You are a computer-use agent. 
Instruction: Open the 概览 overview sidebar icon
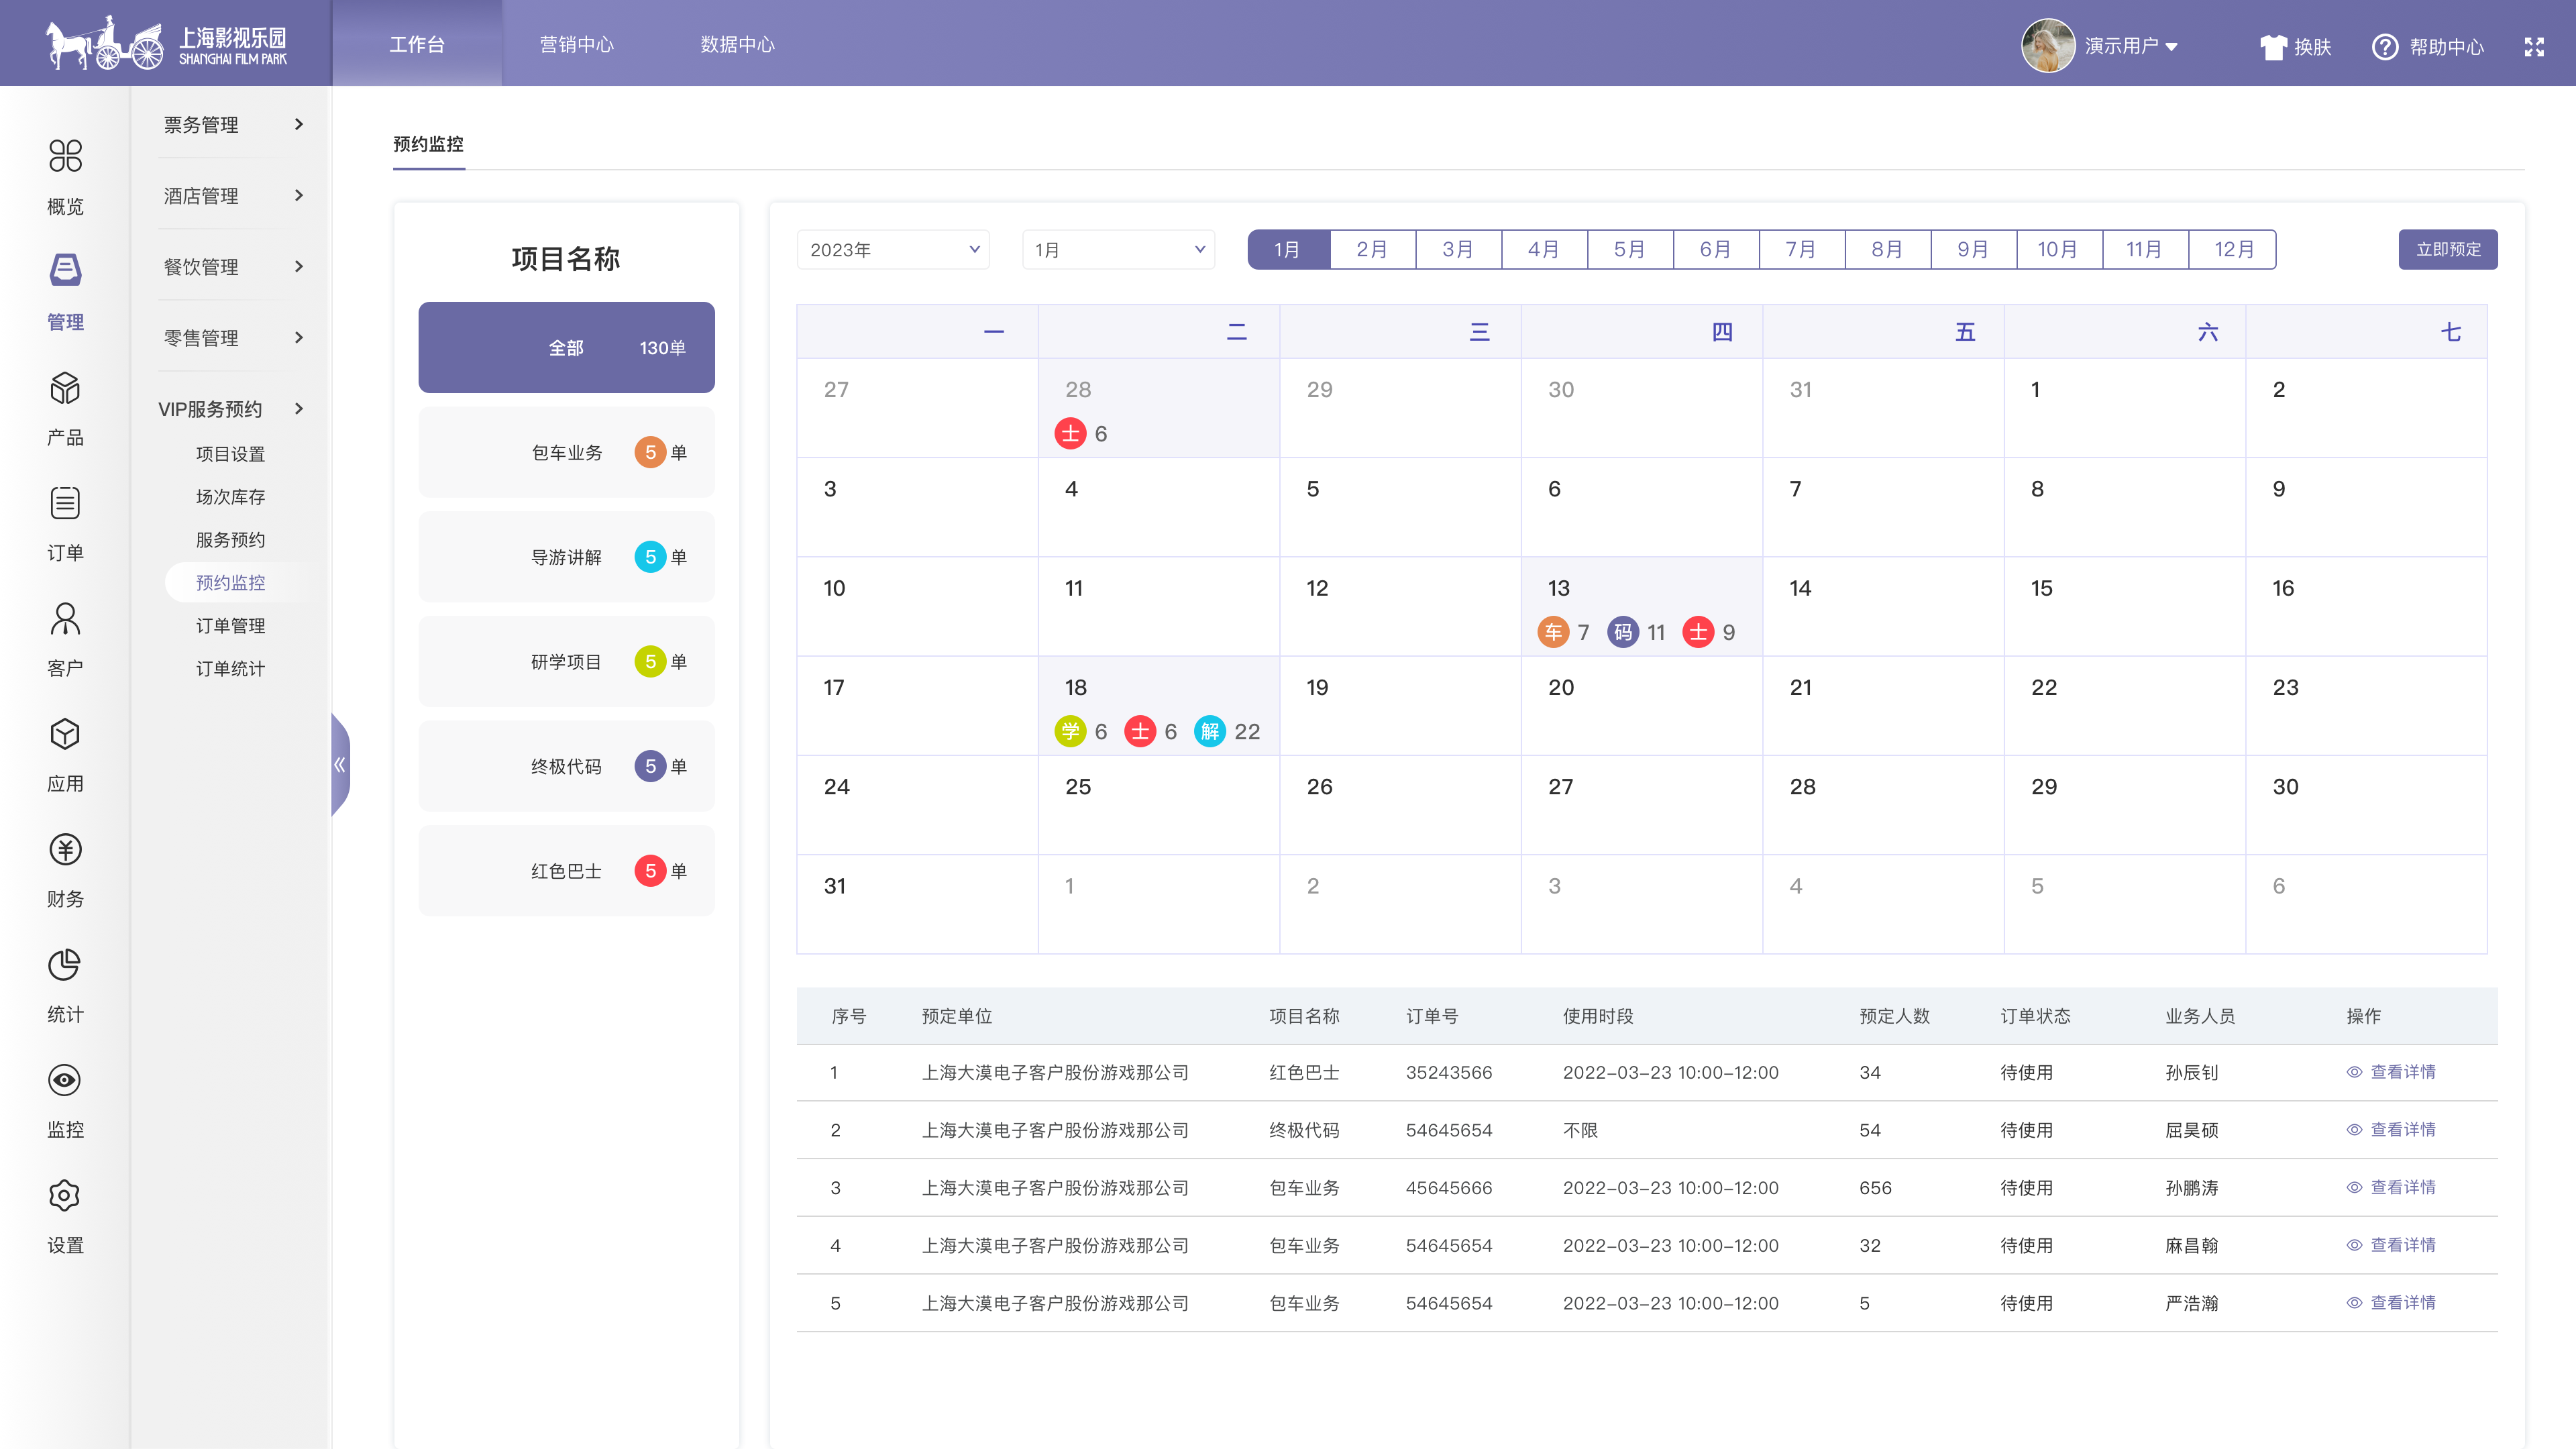tap(65, 155)
